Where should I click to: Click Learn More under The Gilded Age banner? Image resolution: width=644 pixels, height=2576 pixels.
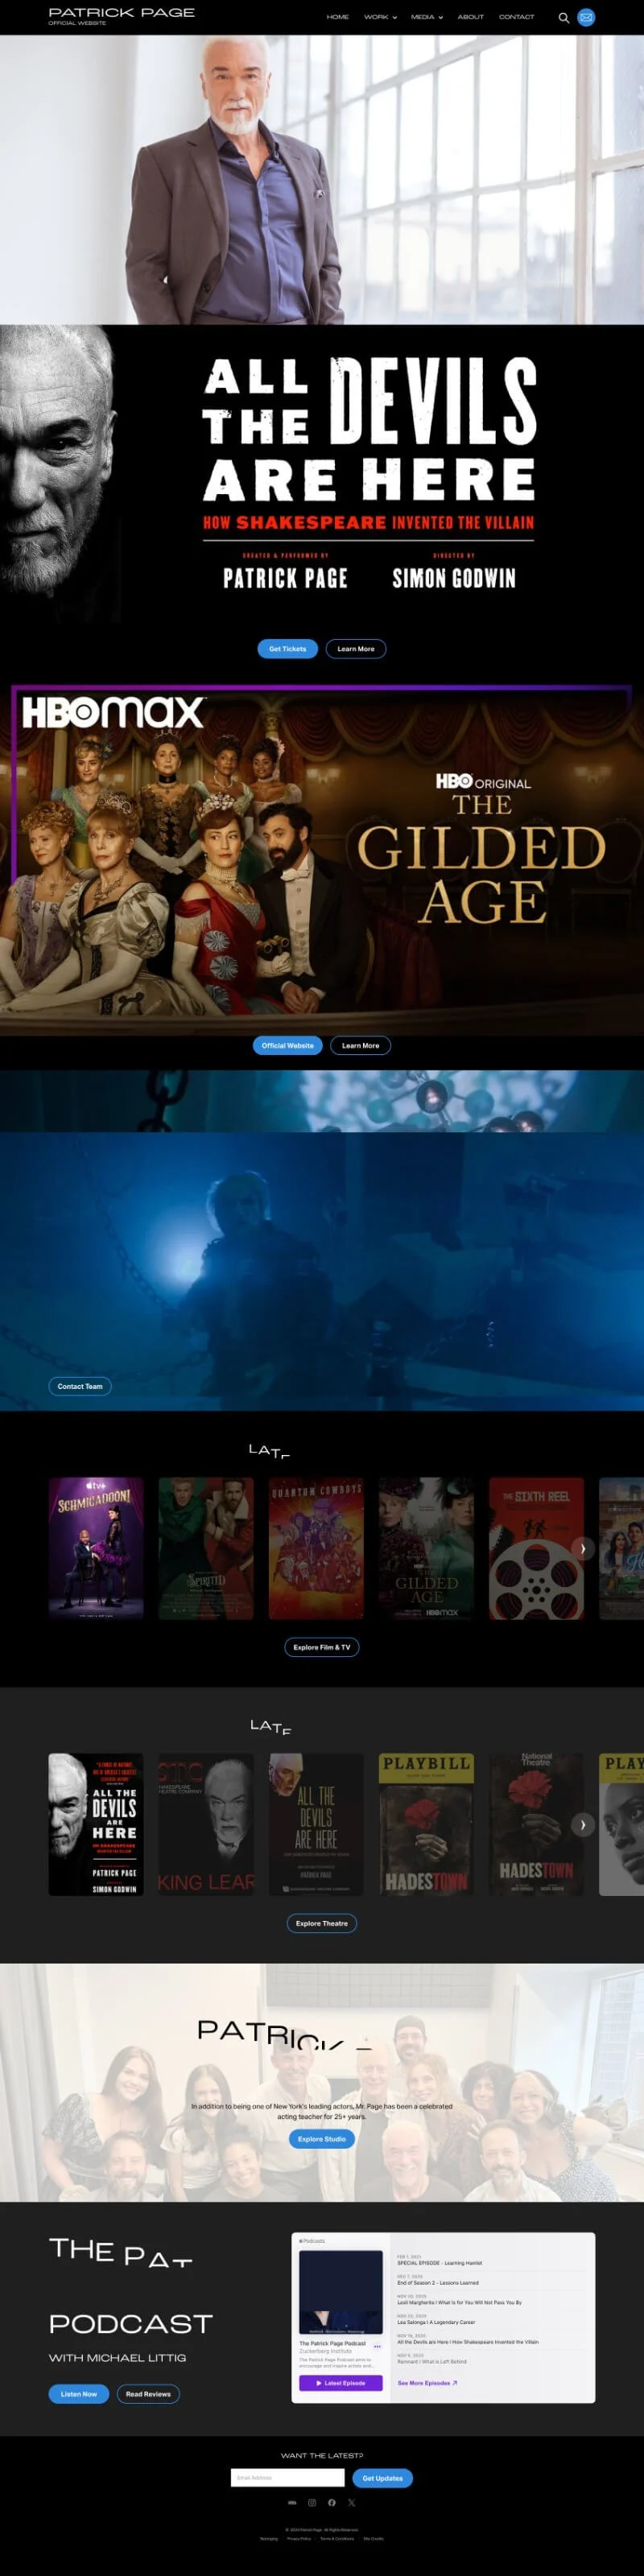click(x=361, y=1045)
